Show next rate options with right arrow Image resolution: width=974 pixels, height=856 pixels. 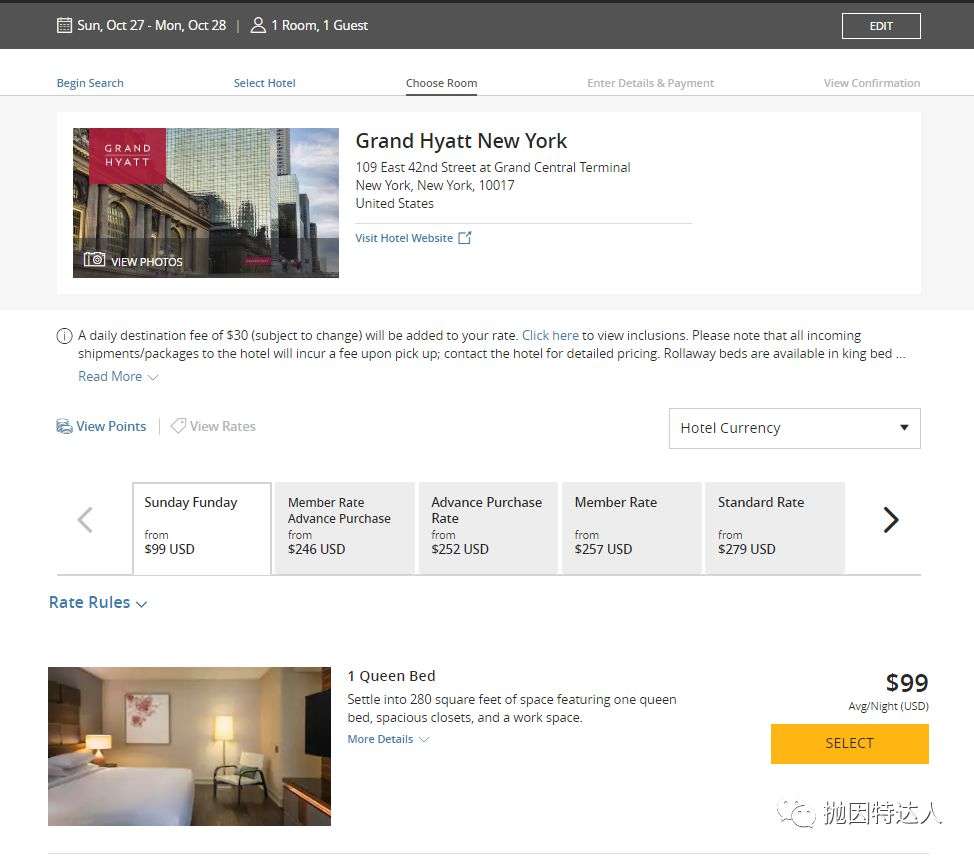click(891, 520)
